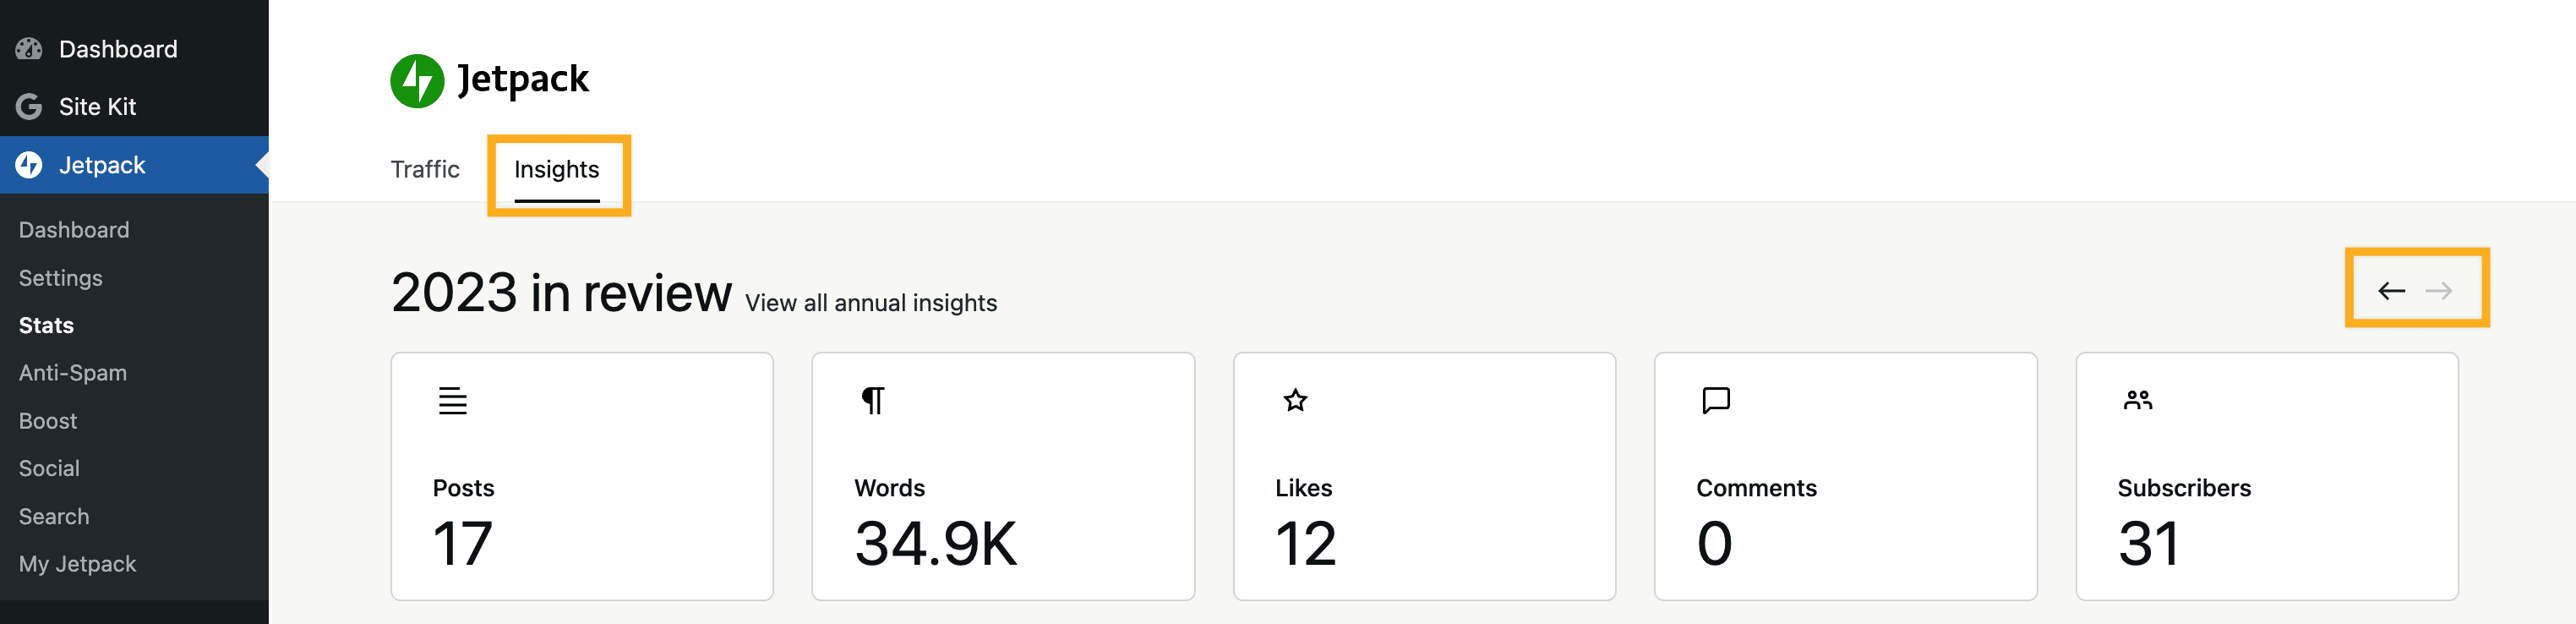Navigate to previous year using the left arrow
Screen dimensions: 2576x624
2392,290
